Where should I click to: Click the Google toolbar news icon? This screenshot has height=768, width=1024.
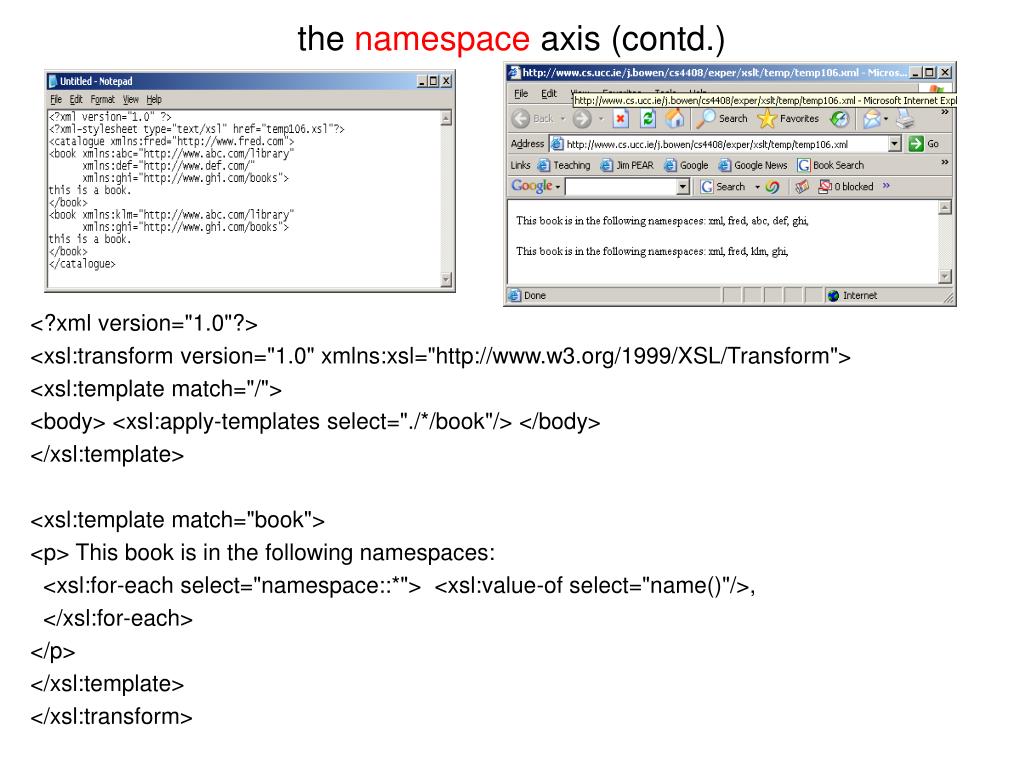802,187
